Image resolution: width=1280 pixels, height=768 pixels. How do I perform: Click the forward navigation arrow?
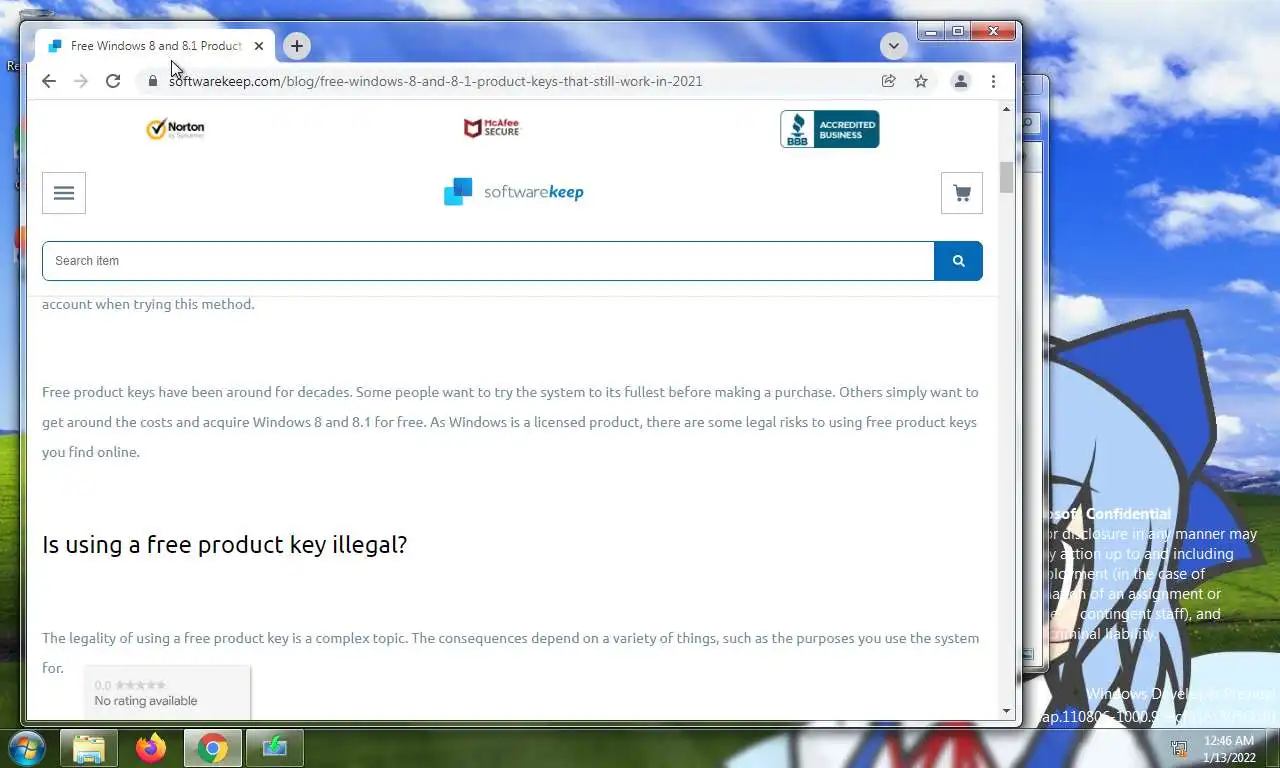tap(81, 81)
